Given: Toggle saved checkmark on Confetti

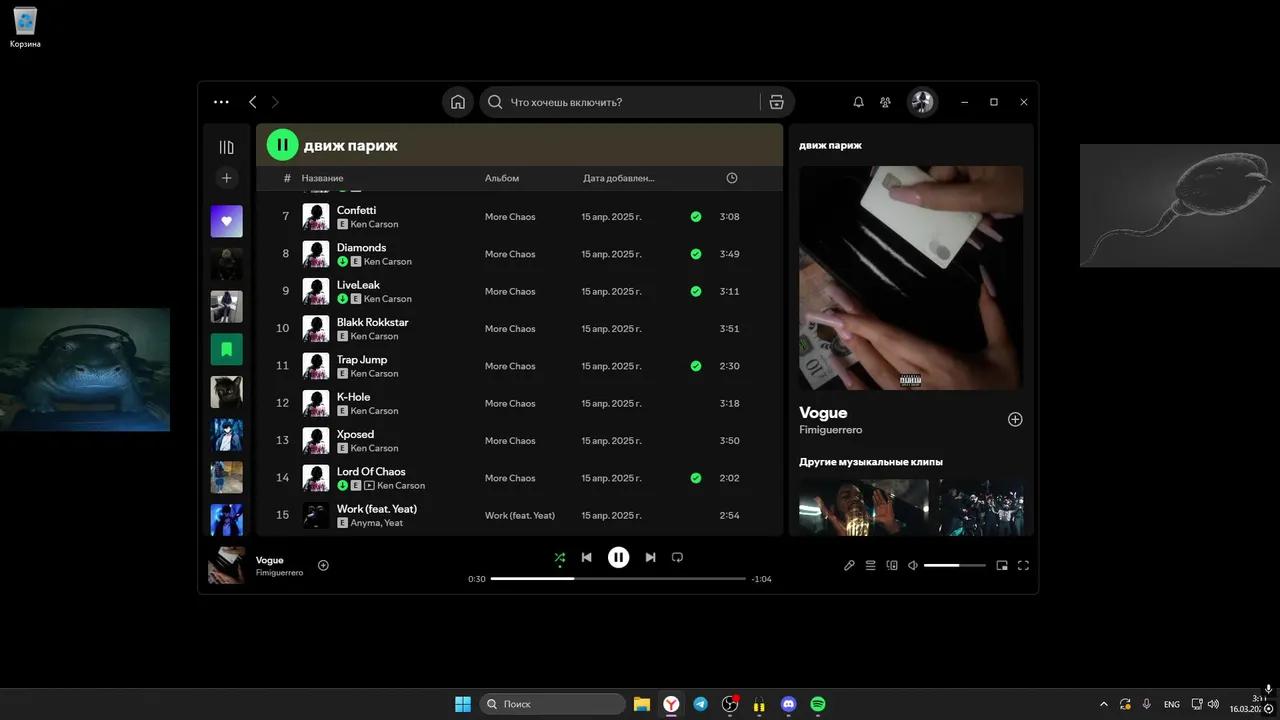Looking at the screenshot, I should [696, 217].
